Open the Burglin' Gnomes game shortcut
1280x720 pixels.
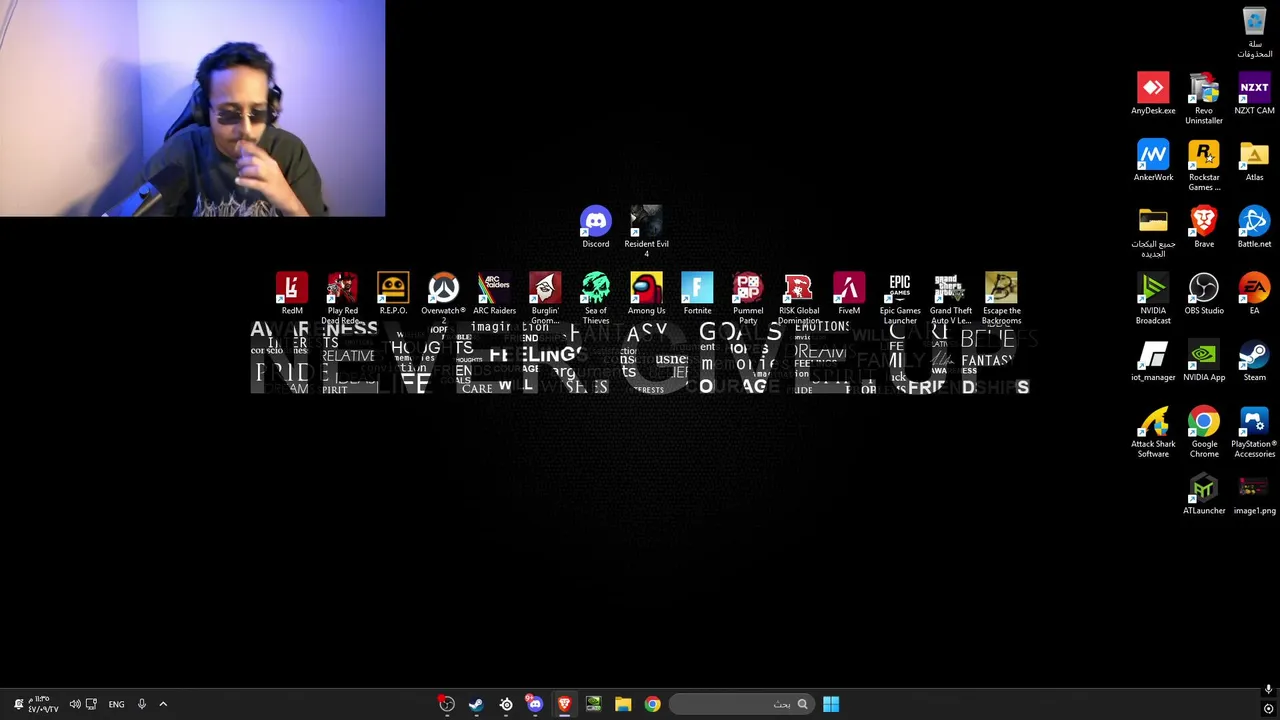(x=545, y=298)
